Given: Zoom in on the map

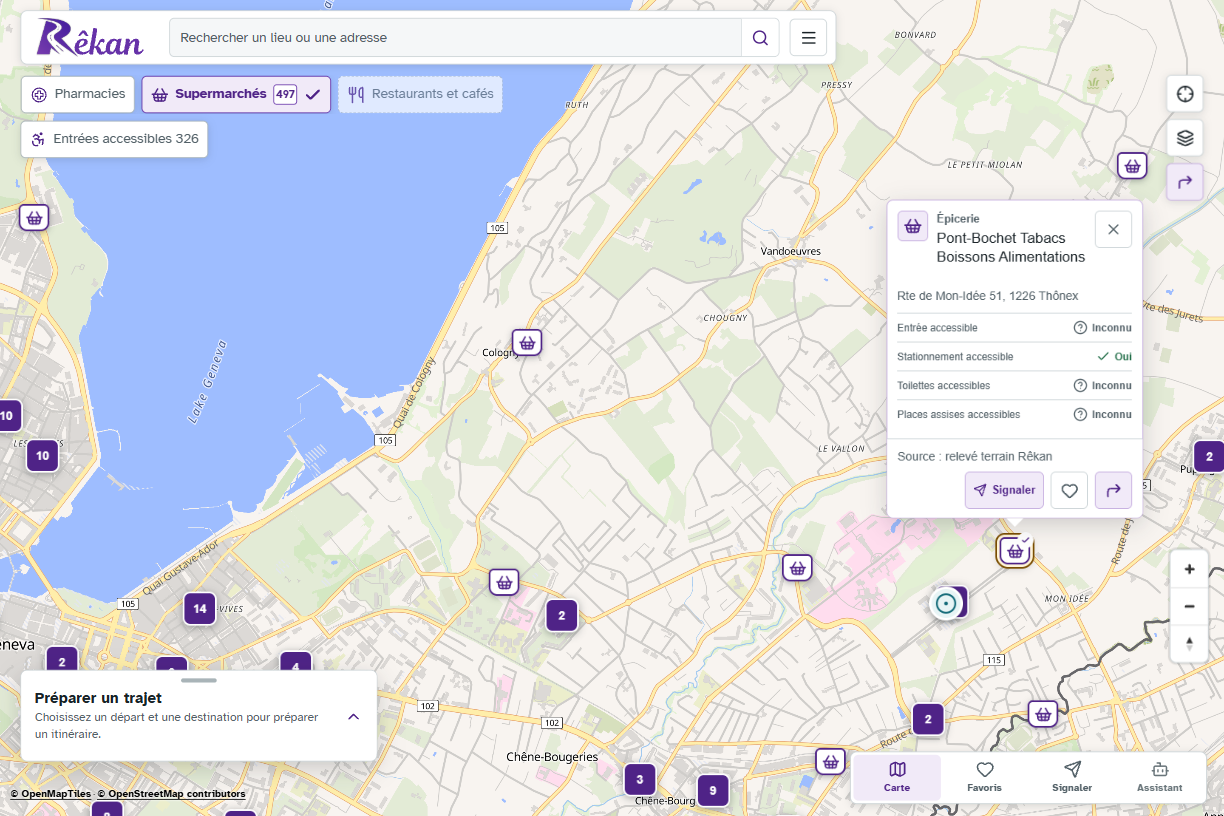Looking at the screenshot, I should [x=1189, y=570].
